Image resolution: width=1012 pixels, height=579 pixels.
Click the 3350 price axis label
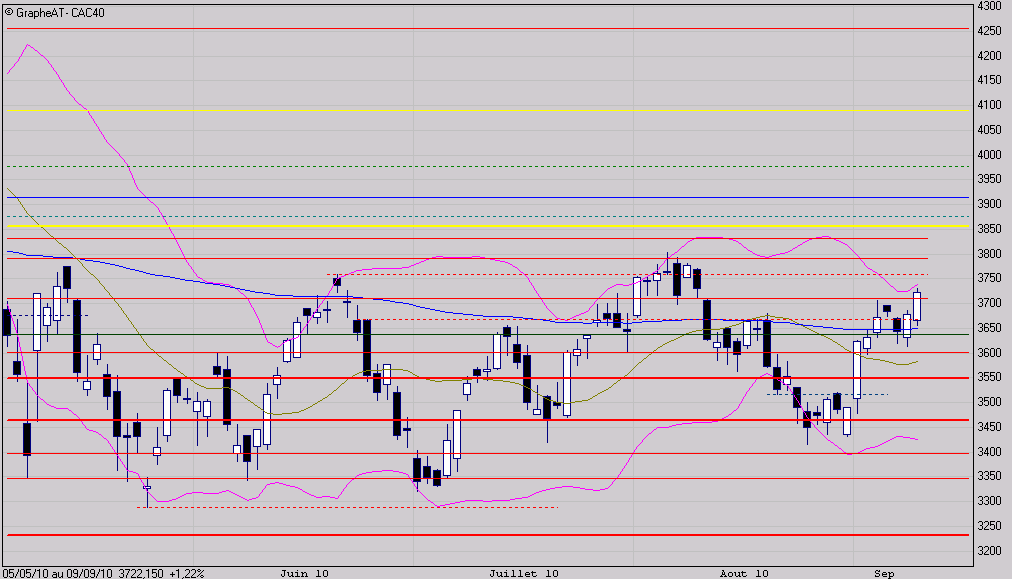(x=989, y=476)
